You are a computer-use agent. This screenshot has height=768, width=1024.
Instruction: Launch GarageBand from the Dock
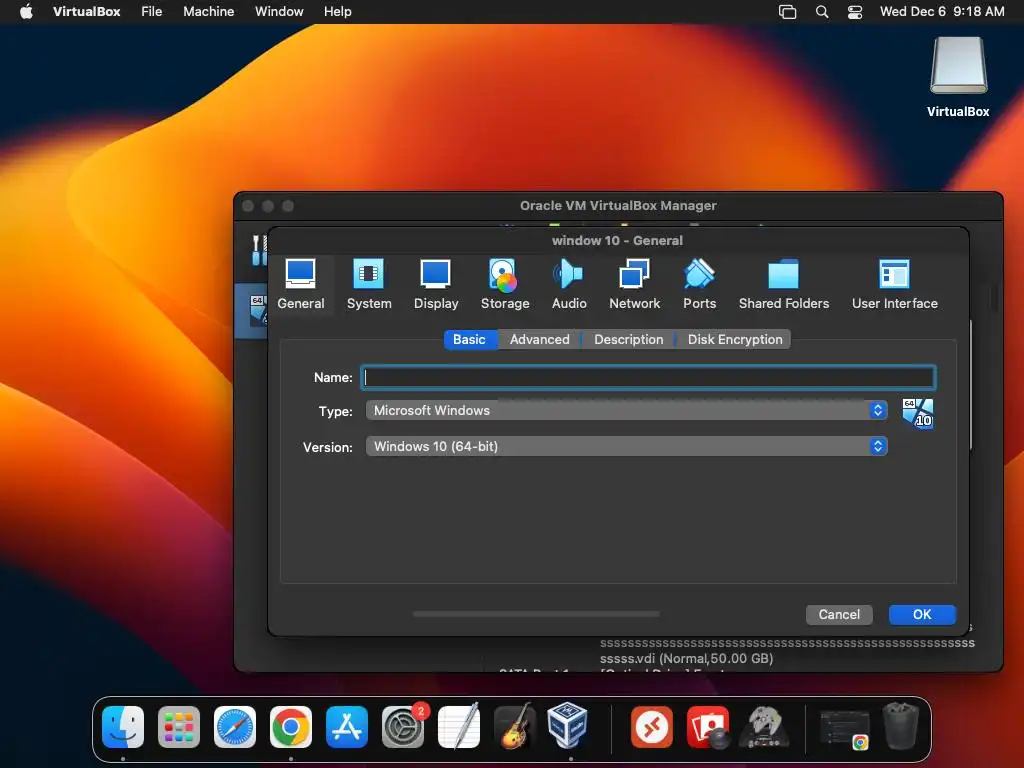pyautogui.click(x=515, y=726)
